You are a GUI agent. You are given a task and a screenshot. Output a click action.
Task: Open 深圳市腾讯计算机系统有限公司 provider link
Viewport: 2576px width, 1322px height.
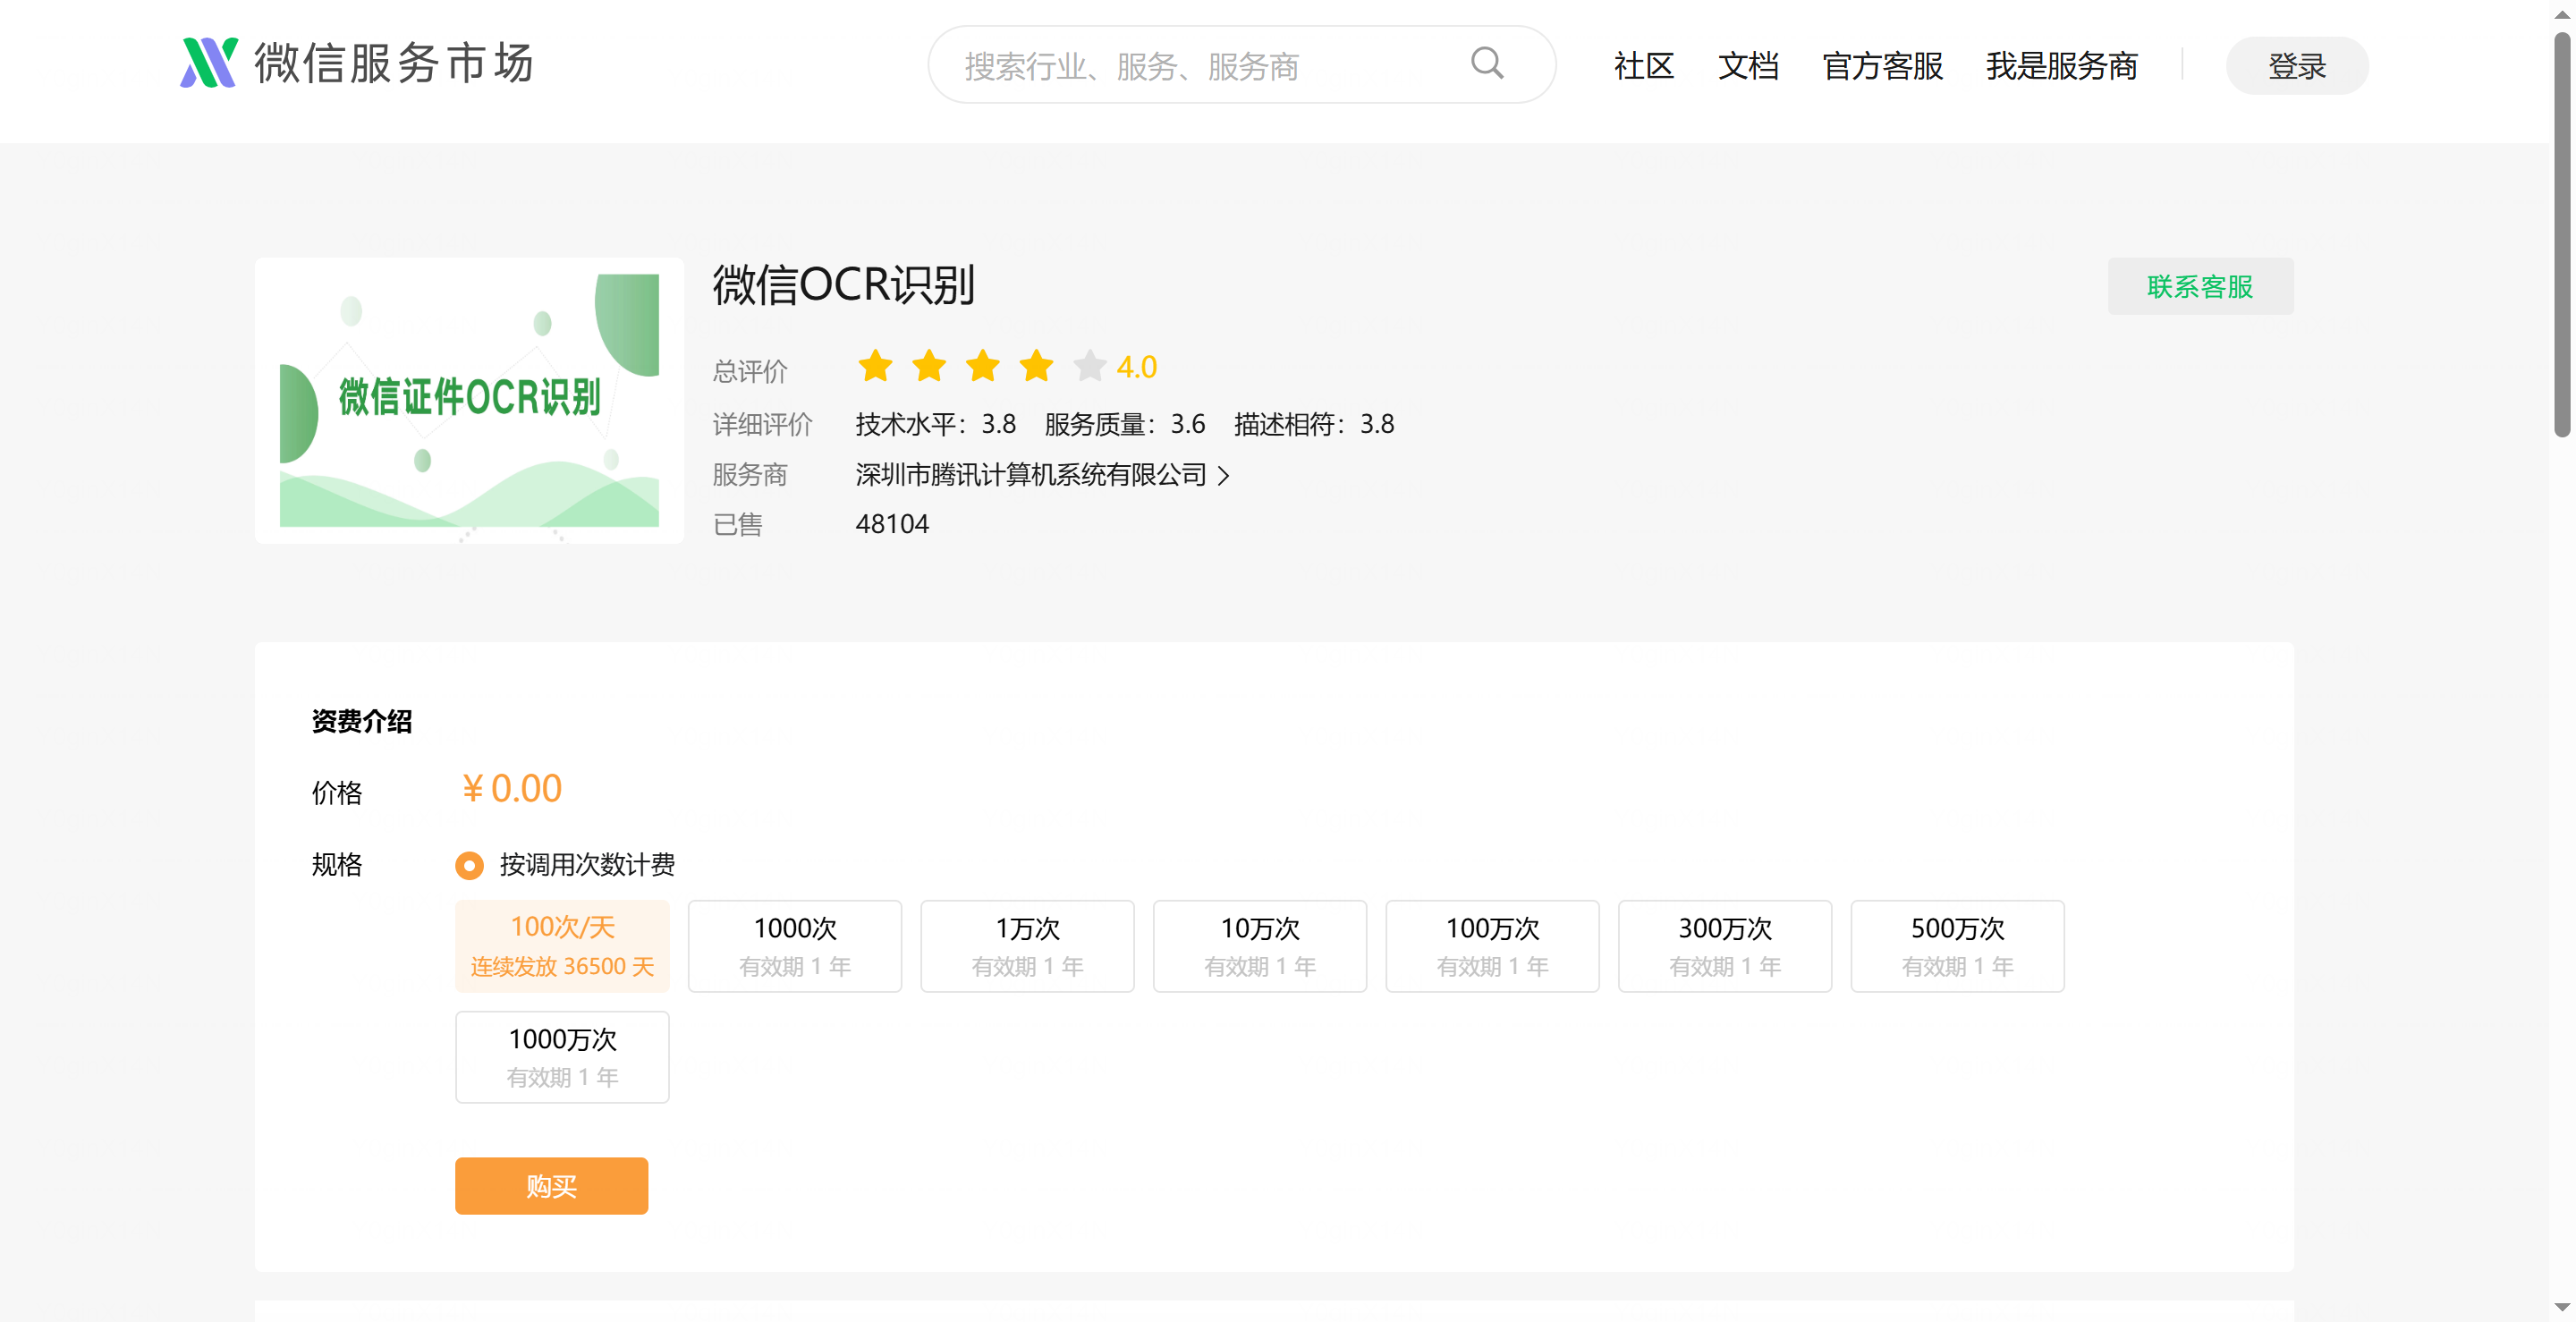(x=1030, y=475)
